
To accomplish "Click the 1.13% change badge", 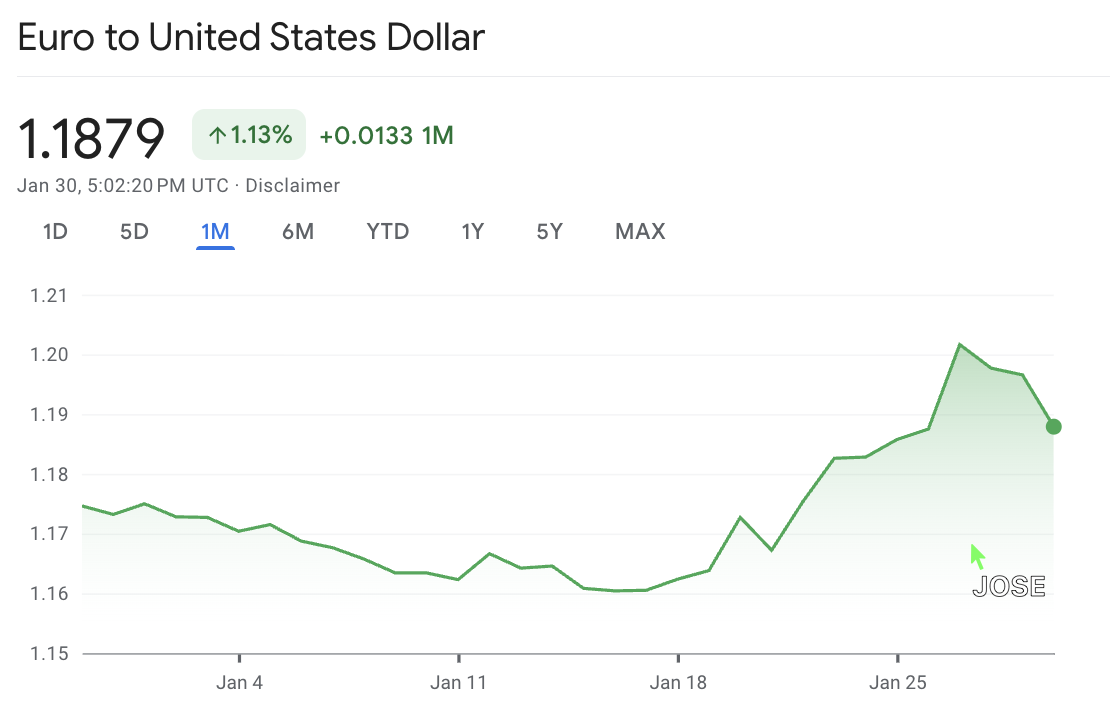I will pyautogui.click(x=249, y=135).
